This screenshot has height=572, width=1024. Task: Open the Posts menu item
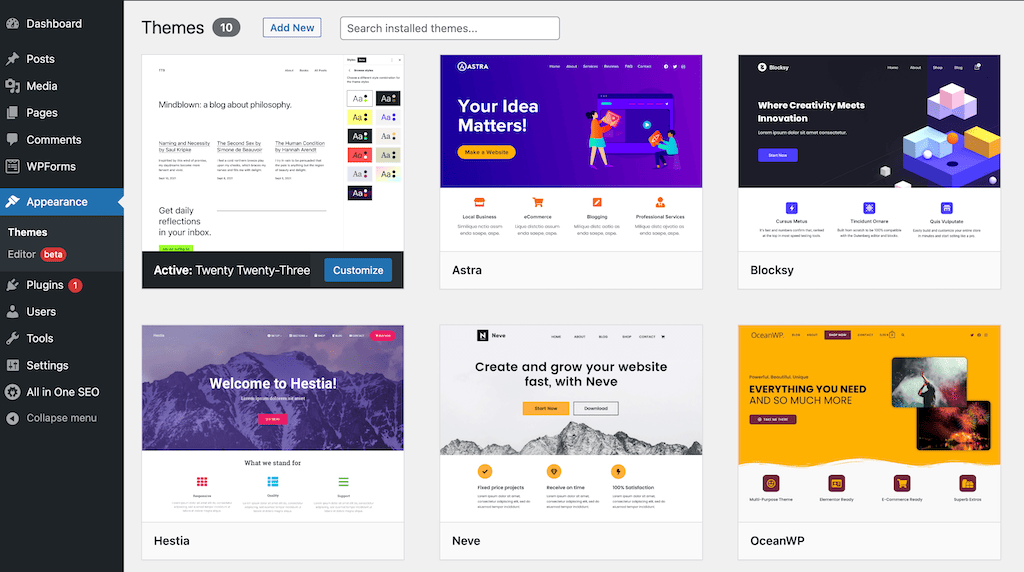(40, 59)
